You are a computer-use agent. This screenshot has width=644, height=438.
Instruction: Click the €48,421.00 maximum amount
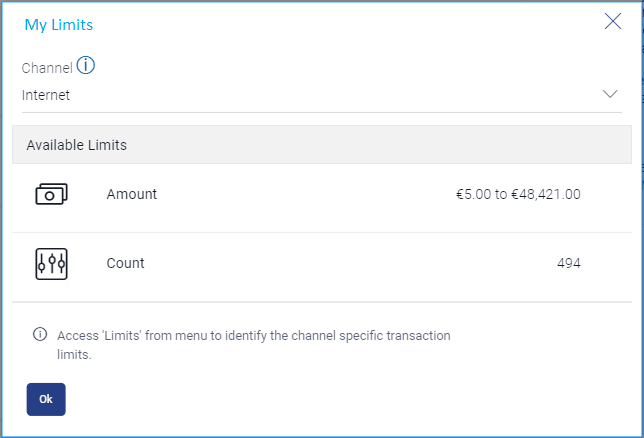pyautogui.click(x=546, y=195)
